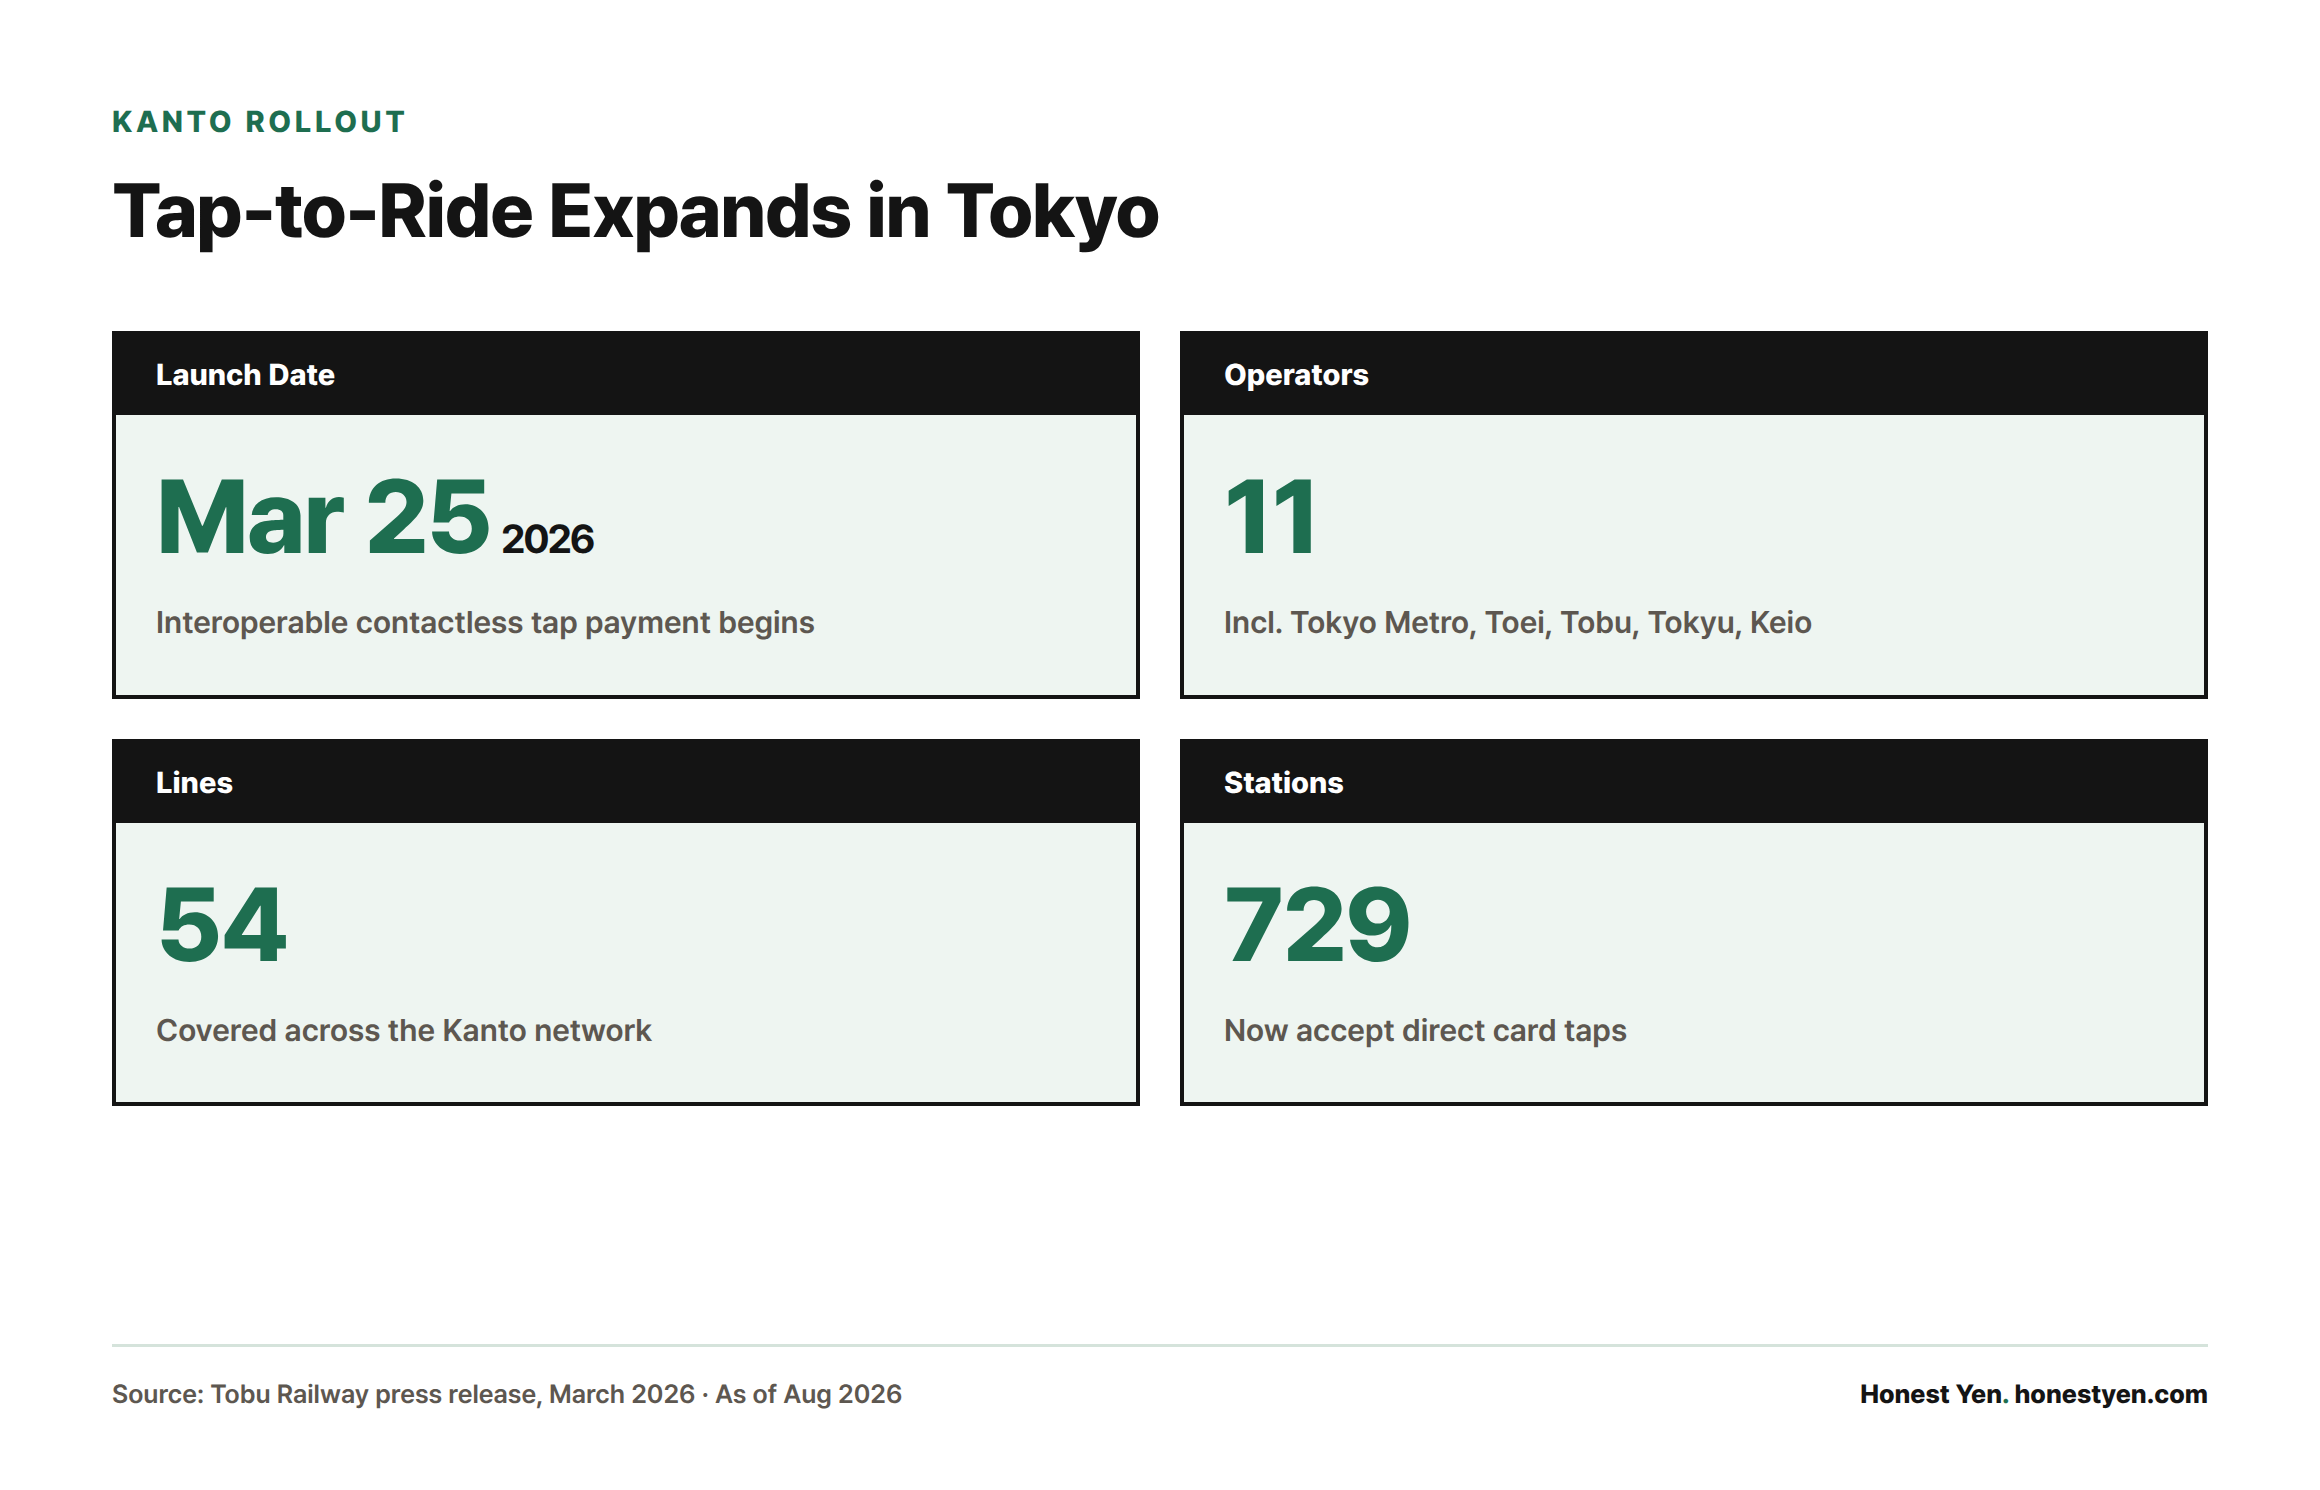Click the '2026' year beside Mar 25
Image resolution: width=2320 pixels, height=1490 pixels.
click(x=548, y=539)
